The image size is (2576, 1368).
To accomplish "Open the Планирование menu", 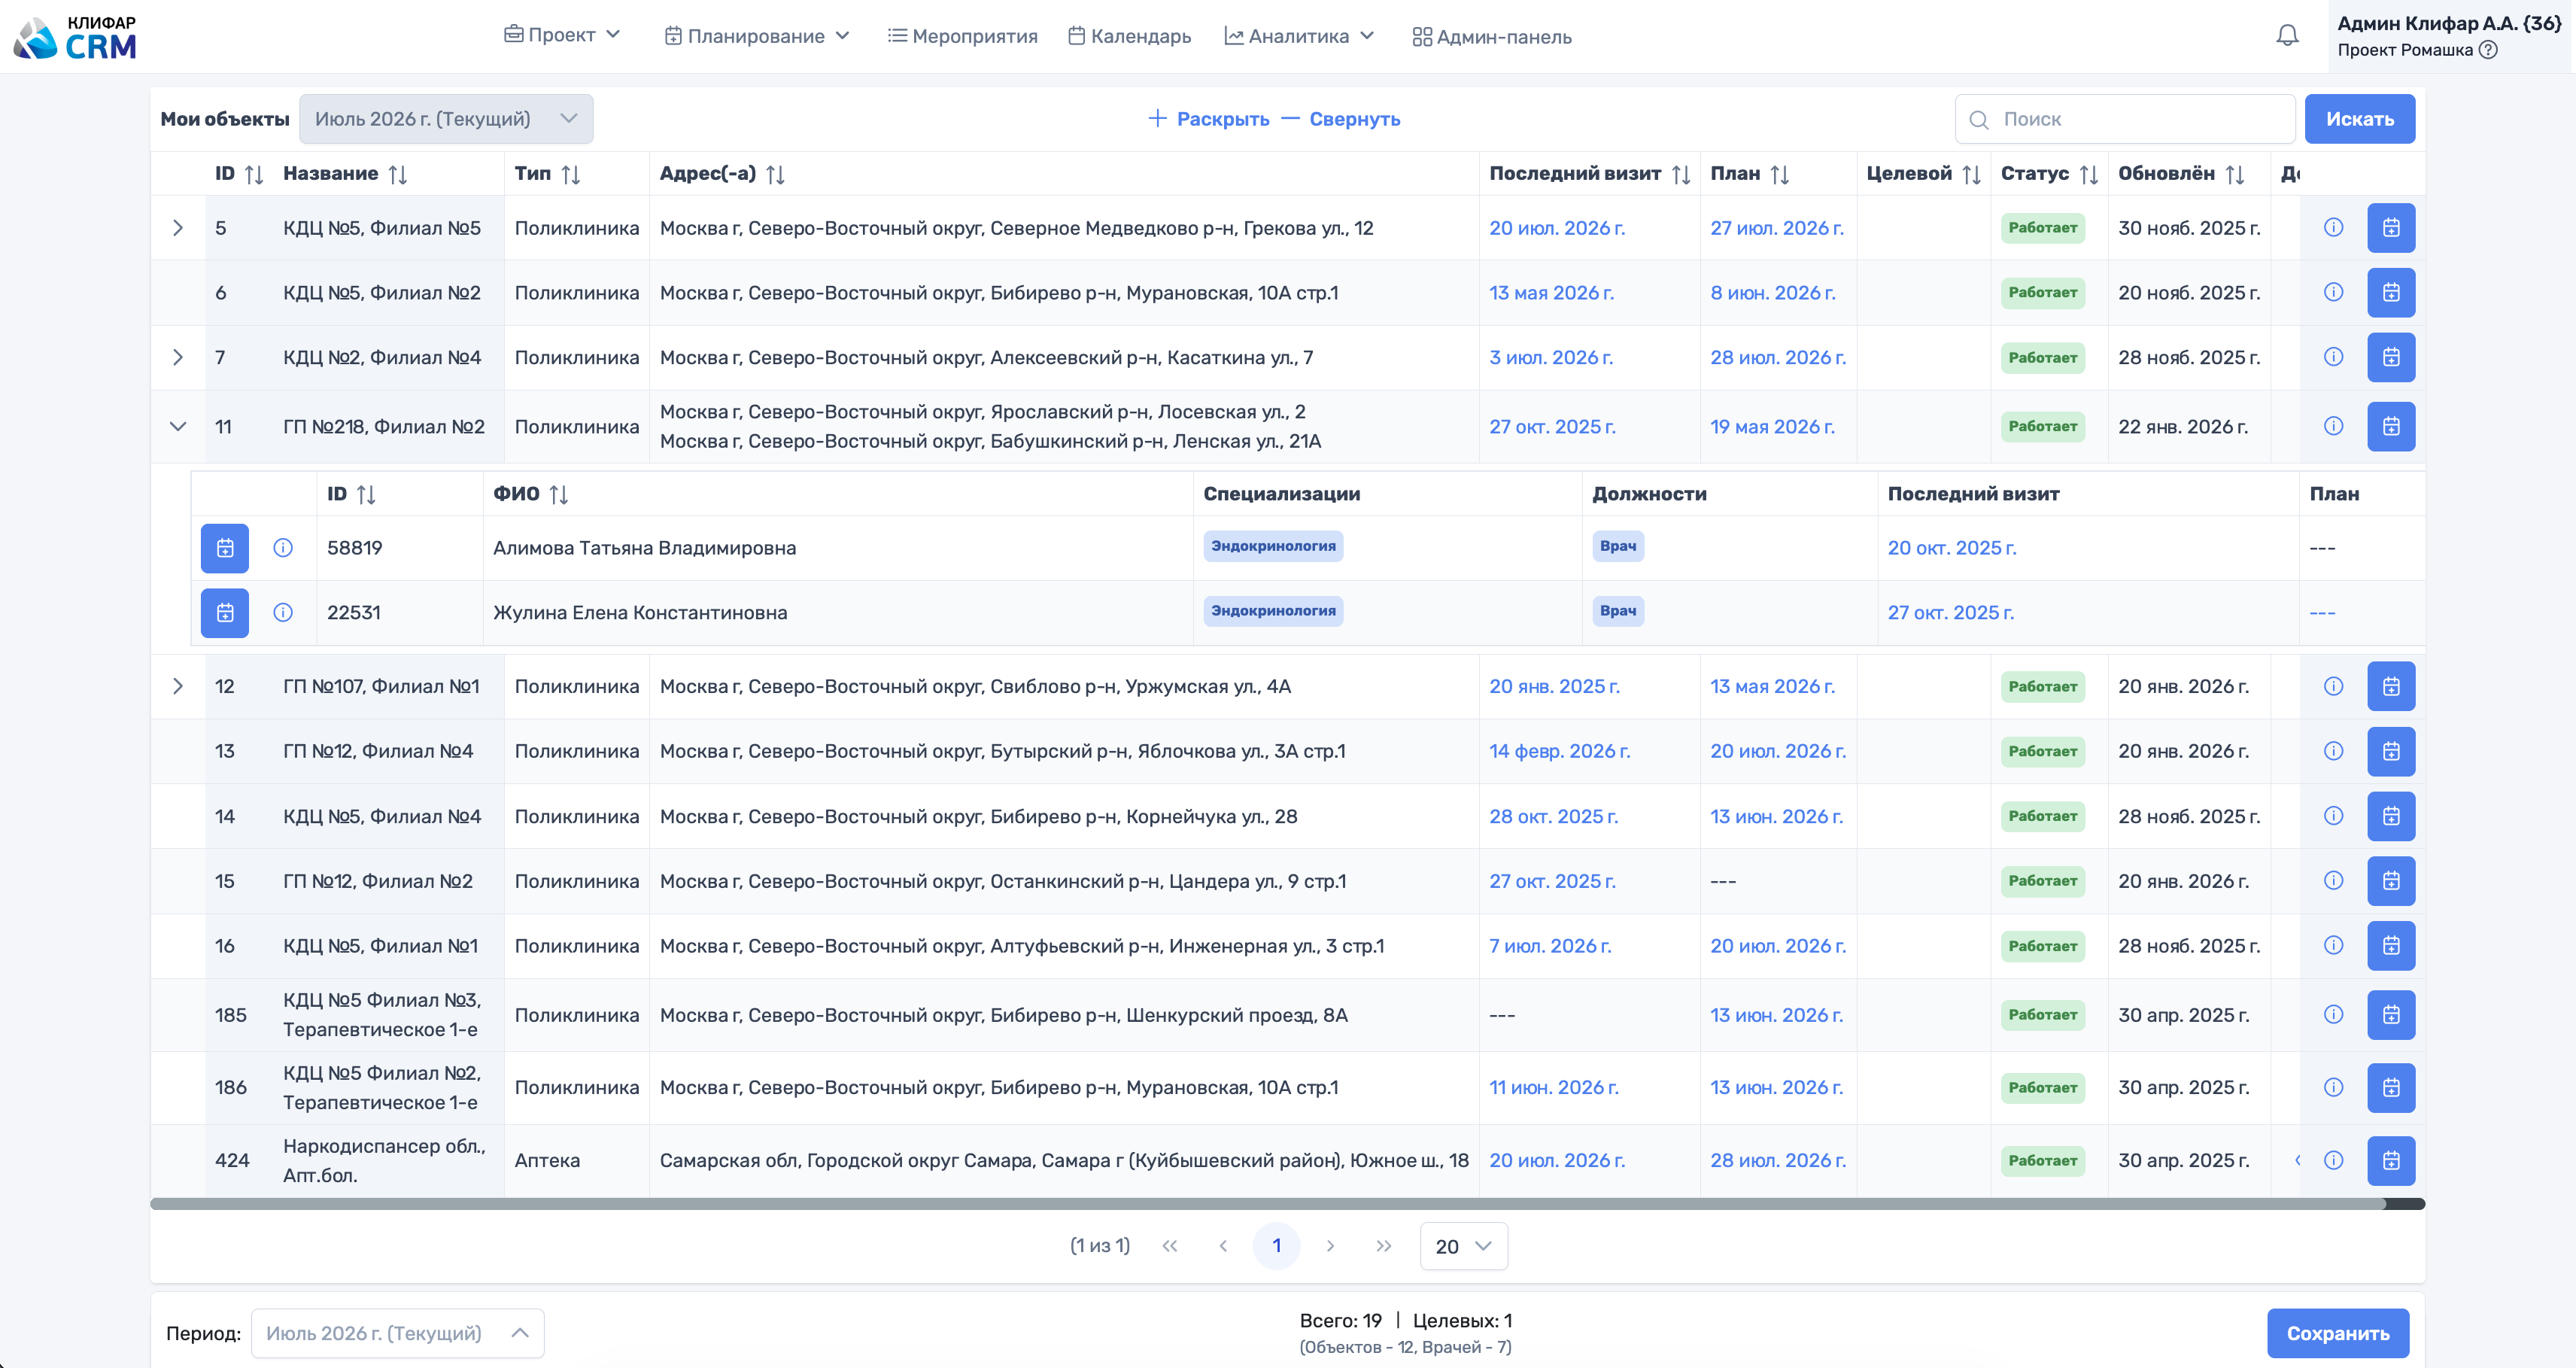I will coord(757,36).
